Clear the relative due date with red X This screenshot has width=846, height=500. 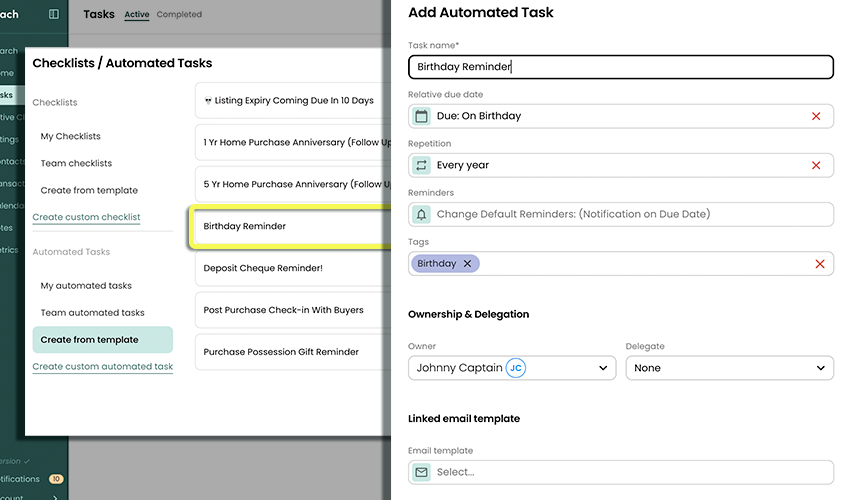tap(816, 116)
